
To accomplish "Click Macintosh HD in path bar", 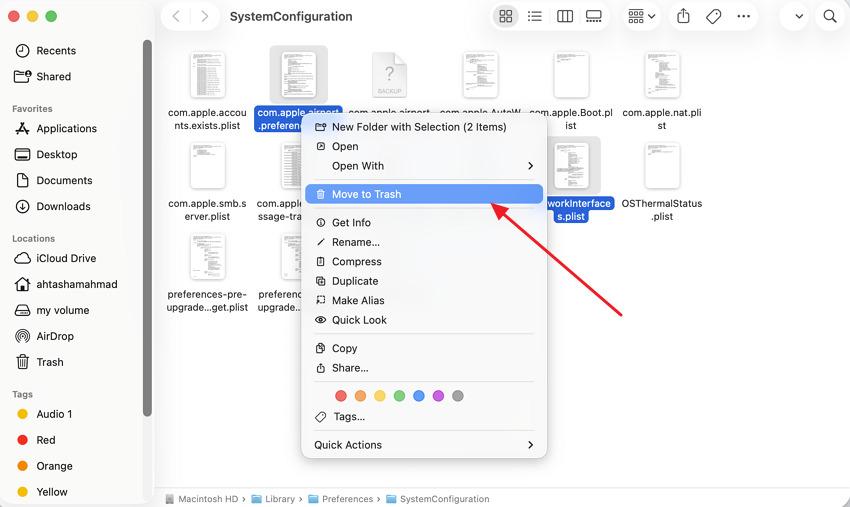I will 202,499.
